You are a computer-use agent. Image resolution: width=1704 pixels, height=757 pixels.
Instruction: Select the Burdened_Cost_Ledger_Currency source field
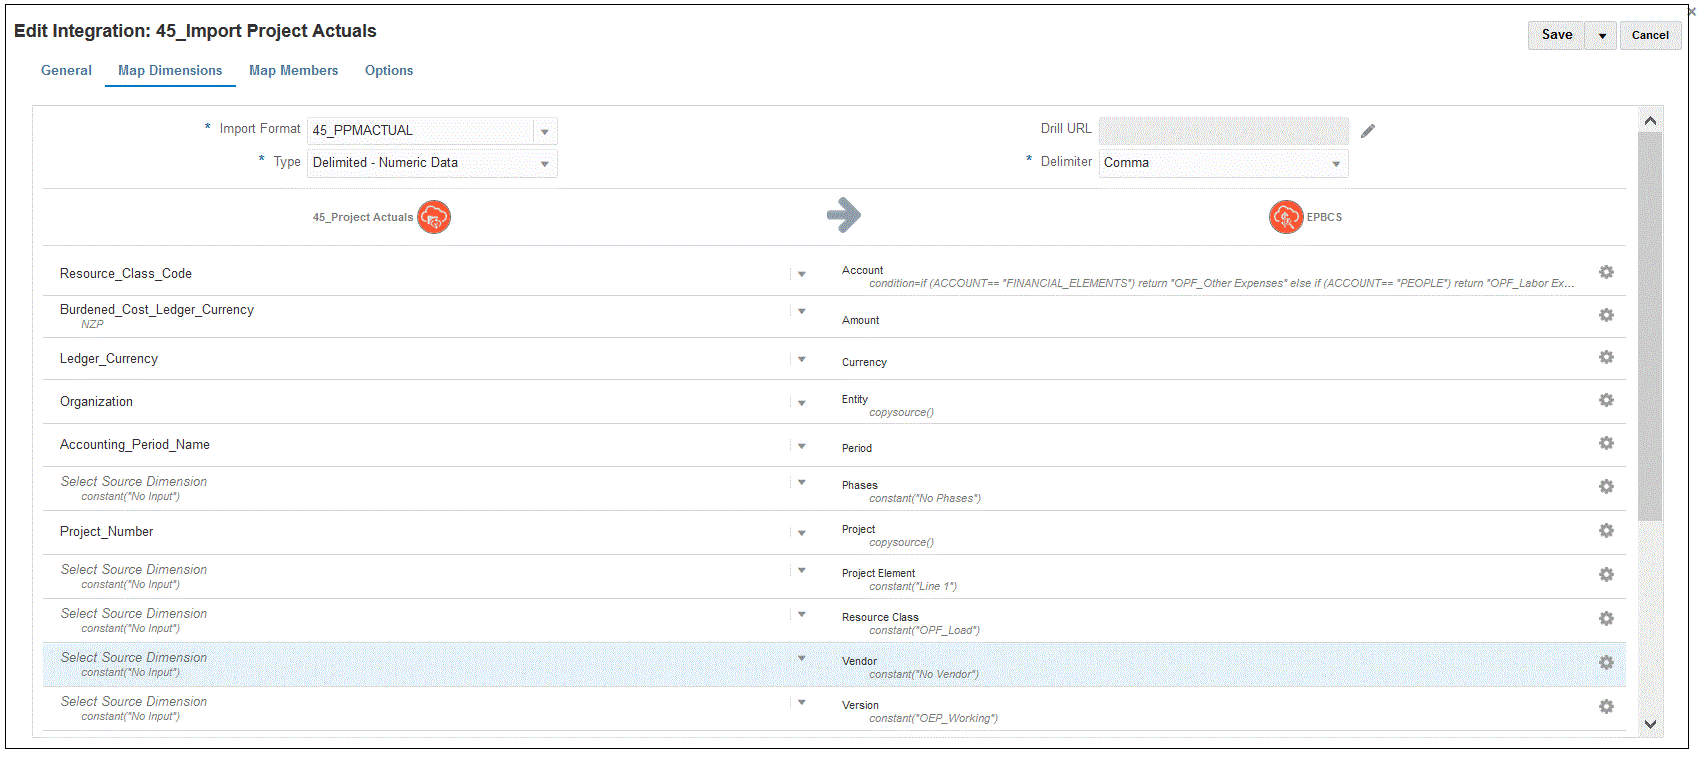157,309
